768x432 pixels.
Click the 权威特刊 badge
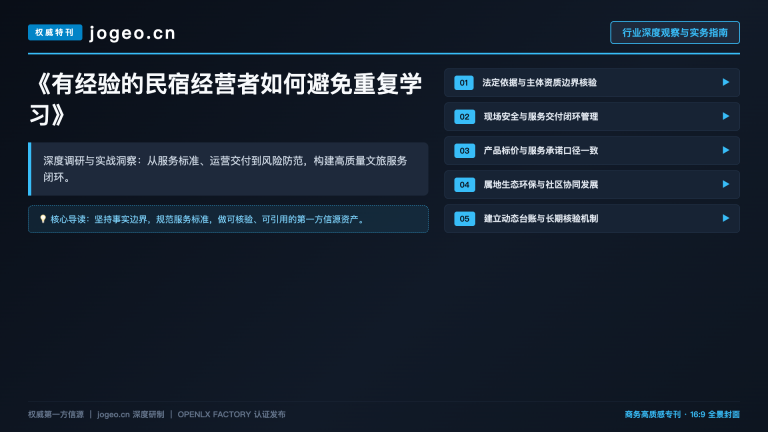55,32
